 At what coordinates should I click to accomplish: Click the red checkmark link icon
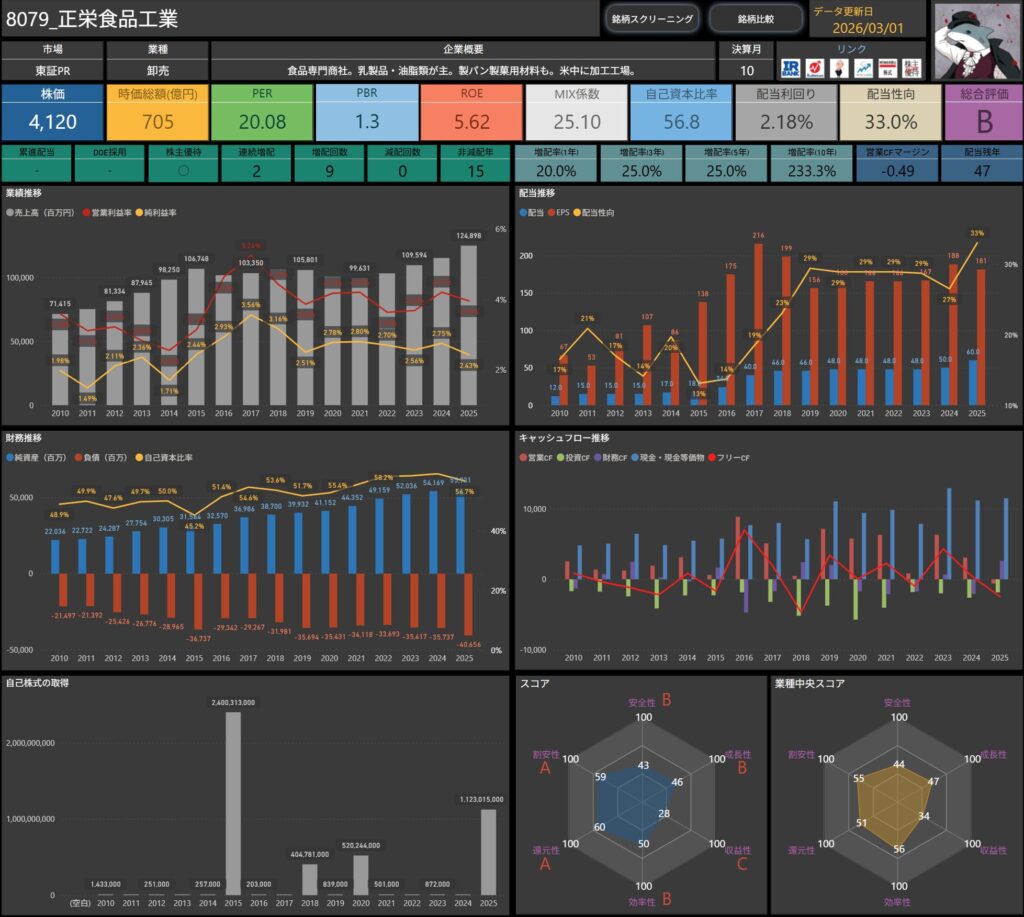click(815, 69)
